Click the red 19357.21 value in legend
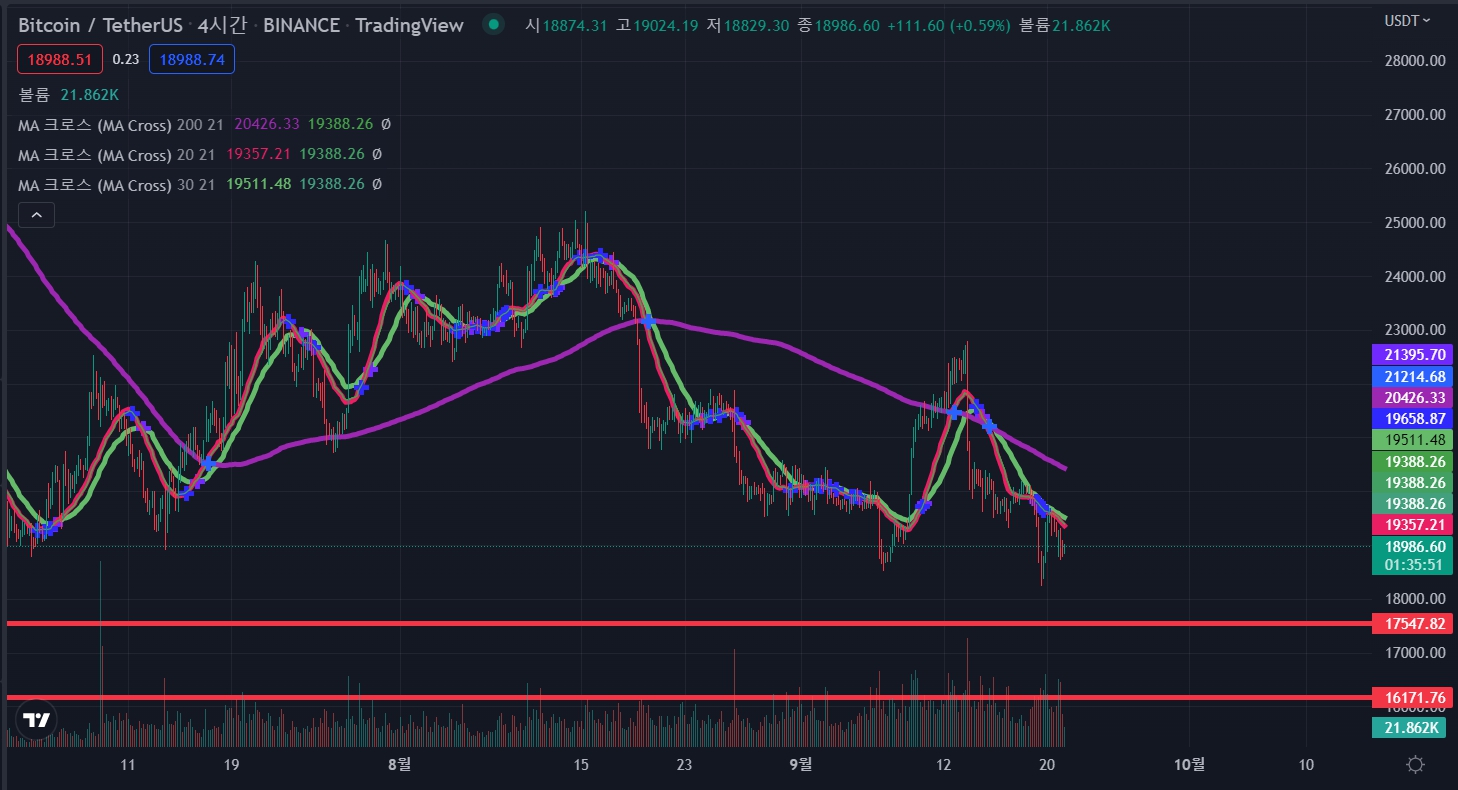This screenshot has width=1458, height=790. click(259, 155)
